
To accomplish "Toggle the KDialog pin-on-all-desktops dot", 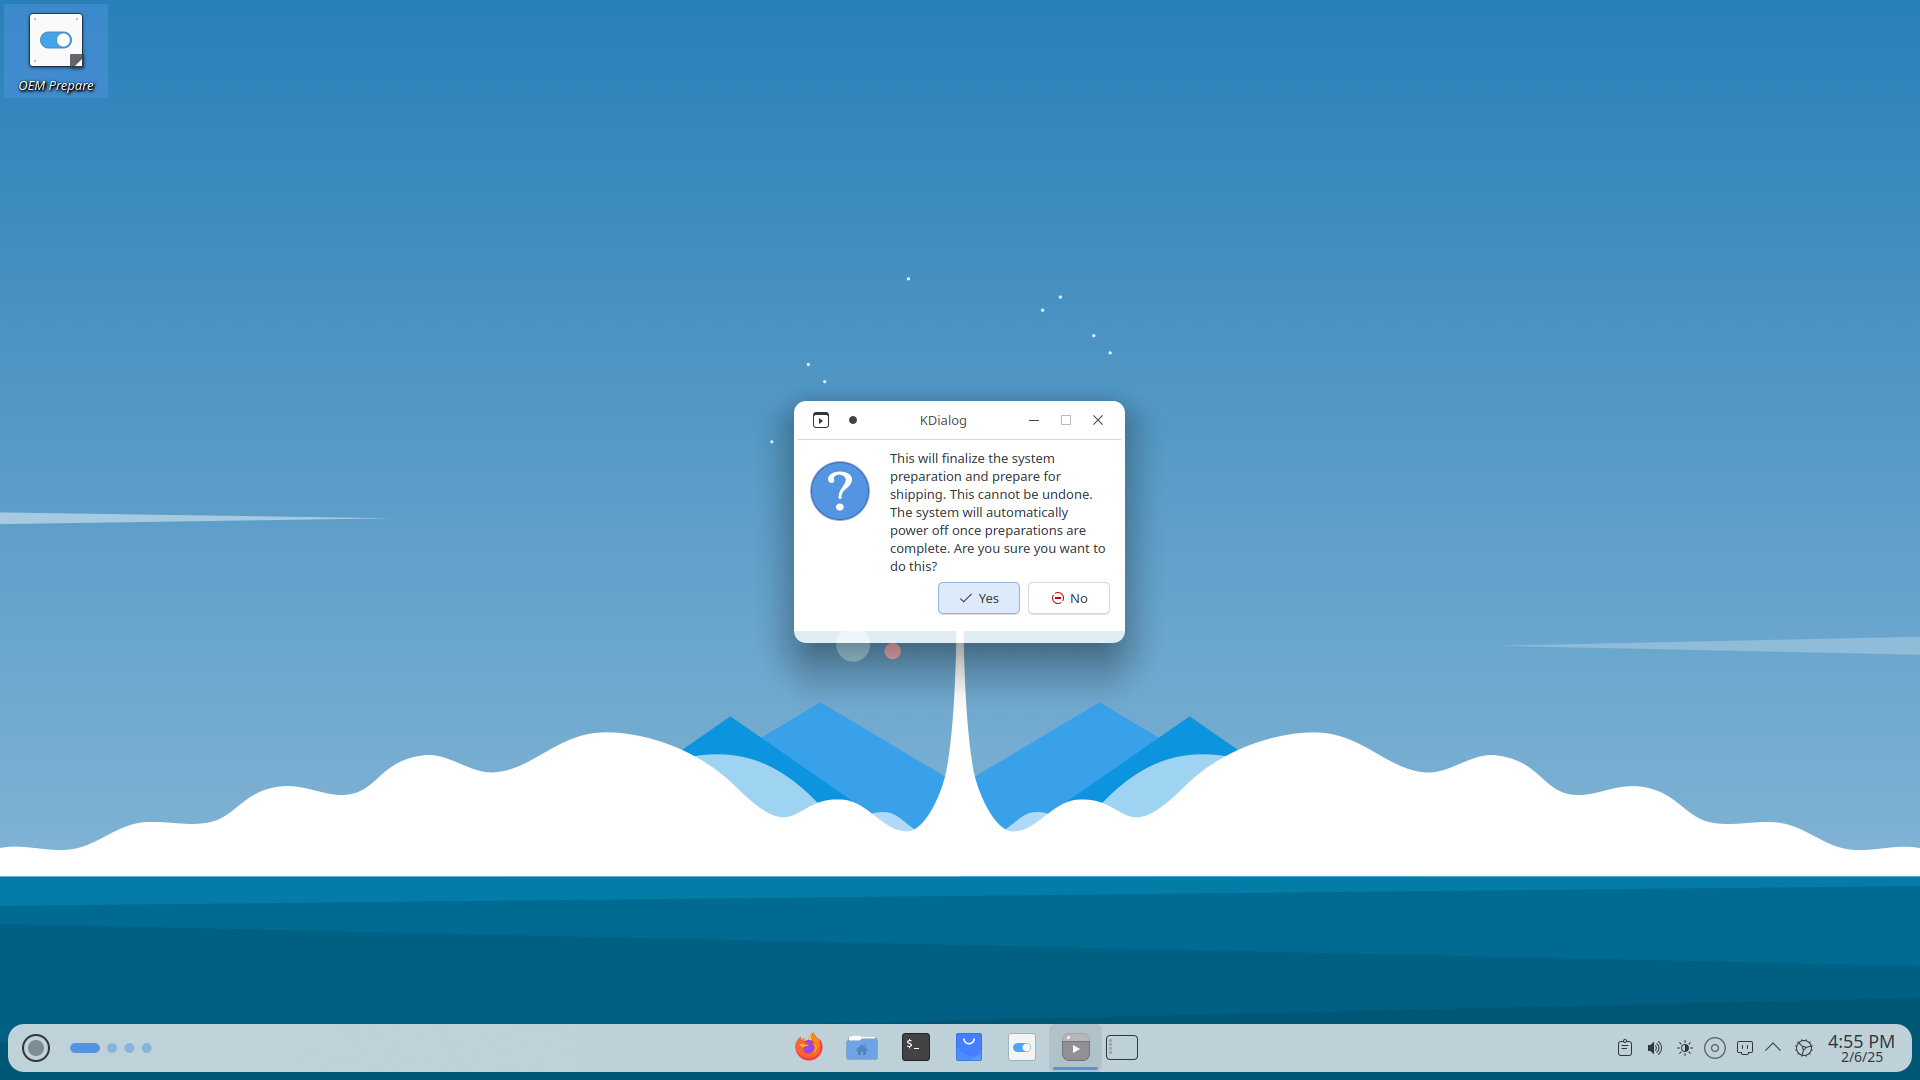I will point(853,420).
